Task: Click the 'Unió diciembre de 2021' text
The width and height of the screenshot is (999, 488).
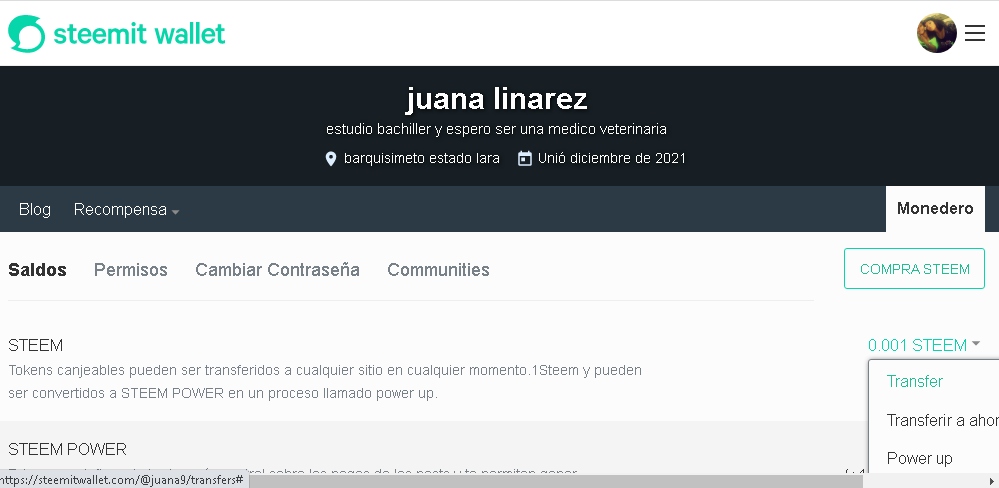Action: click(x=612, y=159)
